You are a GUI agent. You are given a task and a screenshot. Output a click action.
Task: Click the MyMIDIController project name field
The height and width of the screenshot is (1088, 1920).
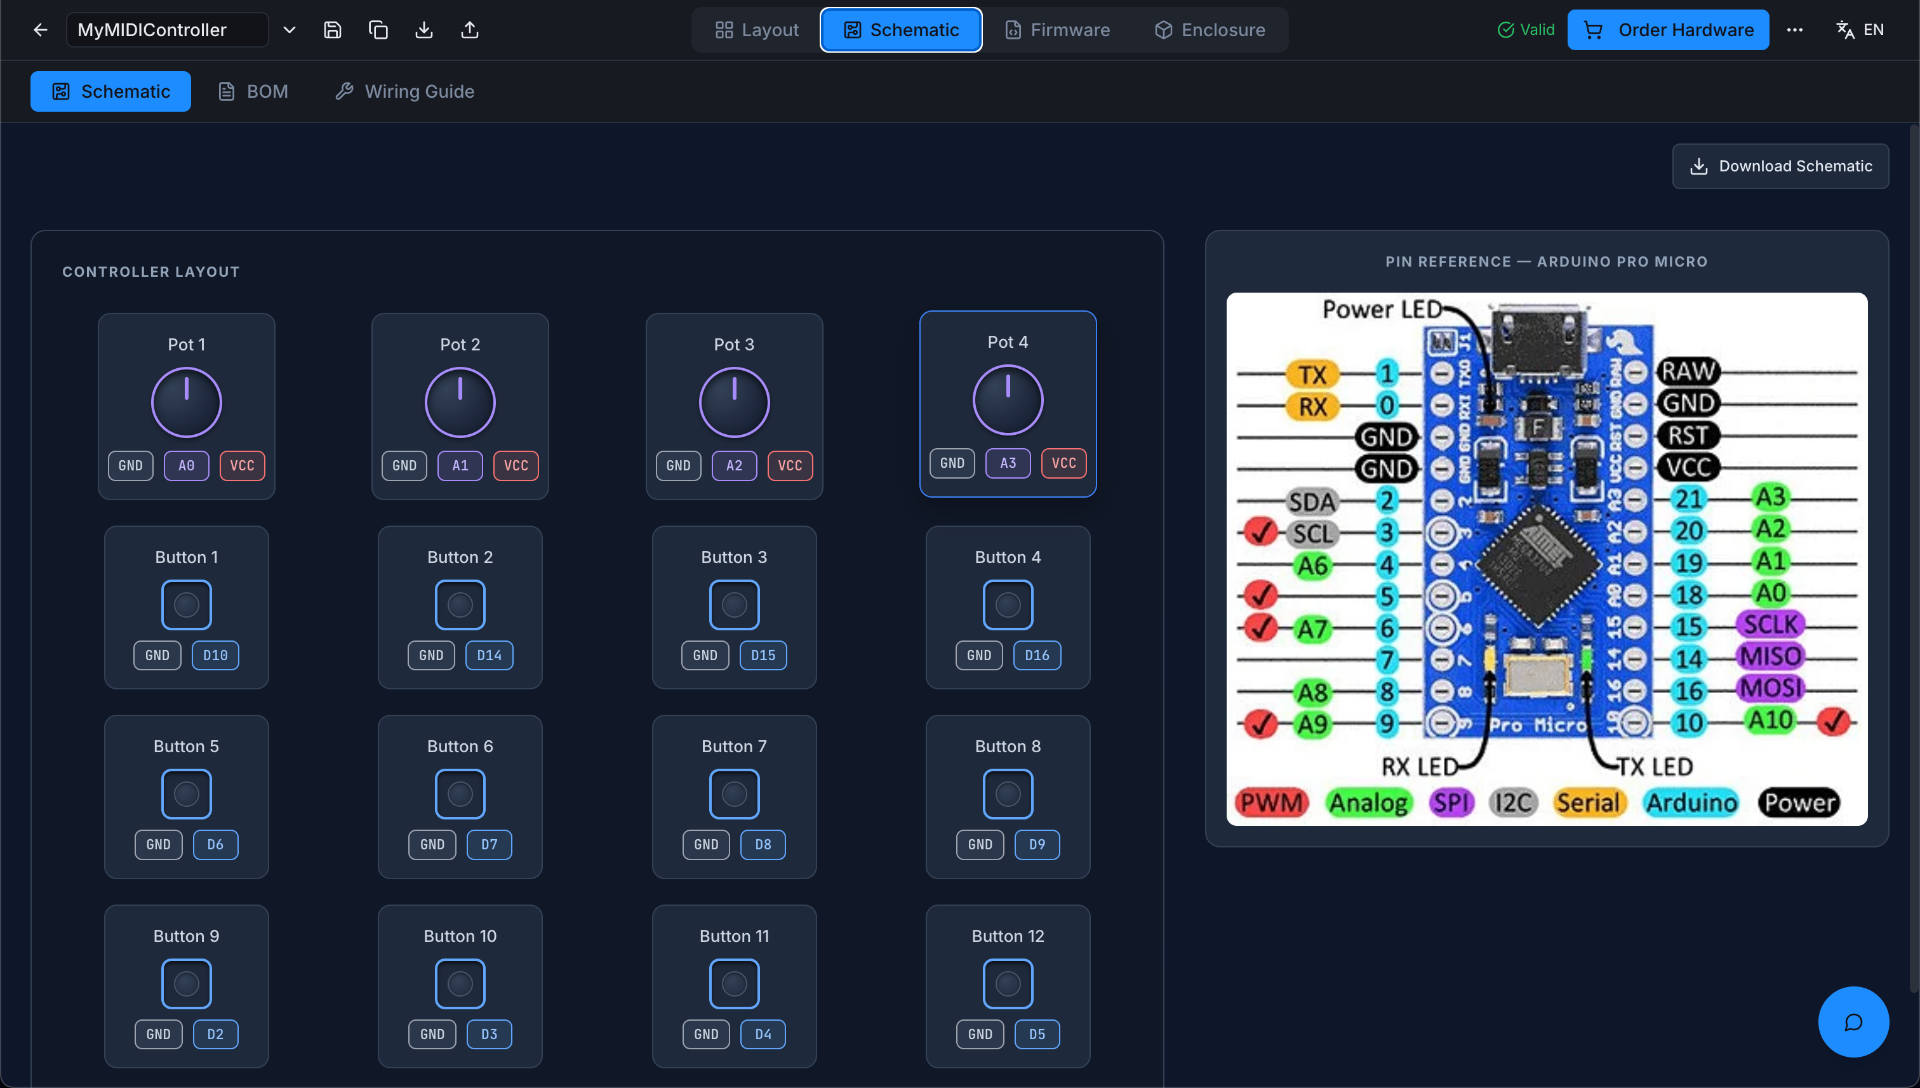167,30
